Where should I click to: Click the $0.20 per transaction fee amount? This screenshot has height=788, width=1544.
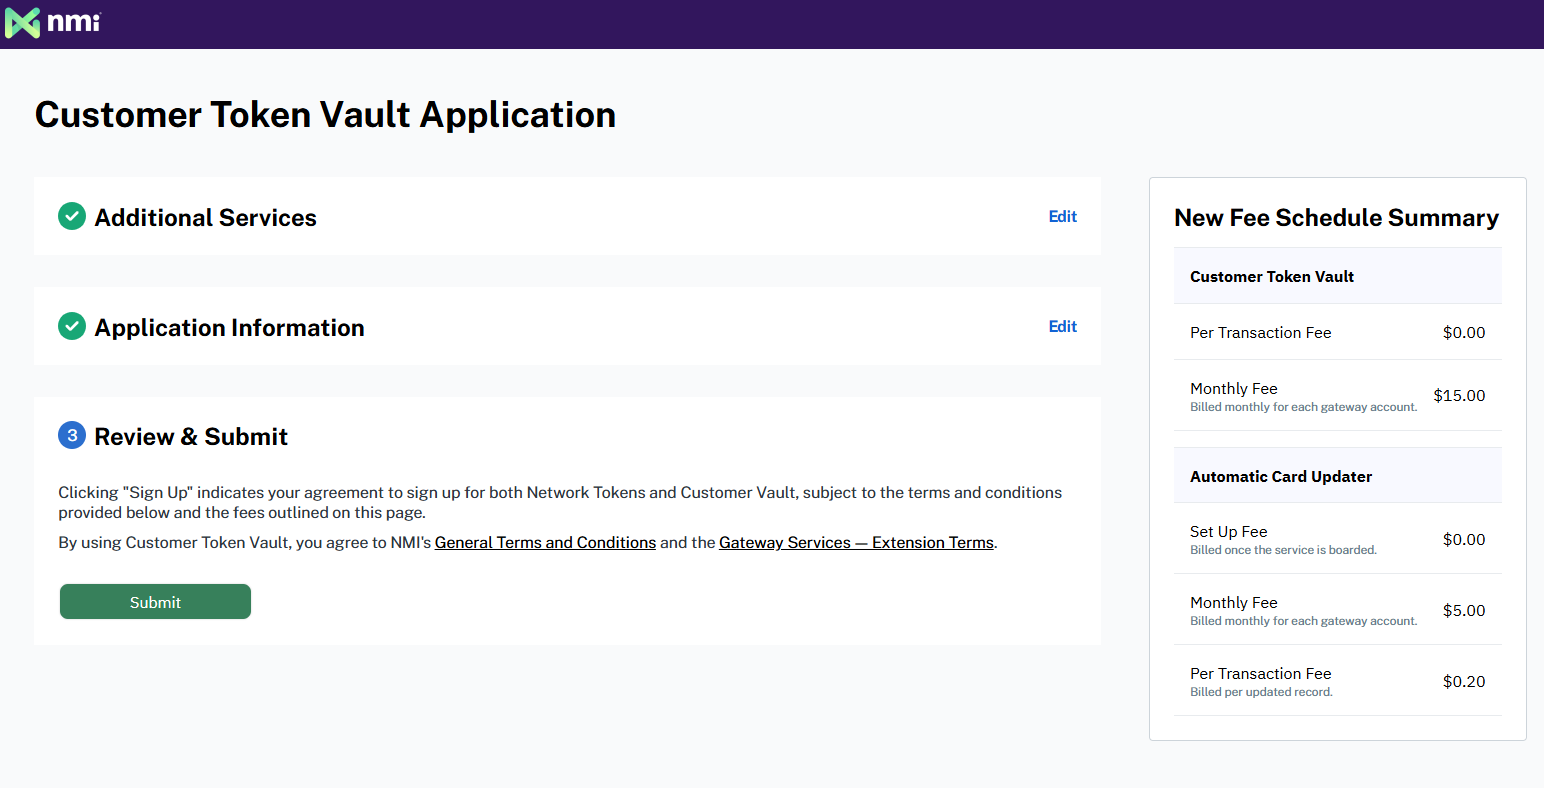click(1464, 681)
